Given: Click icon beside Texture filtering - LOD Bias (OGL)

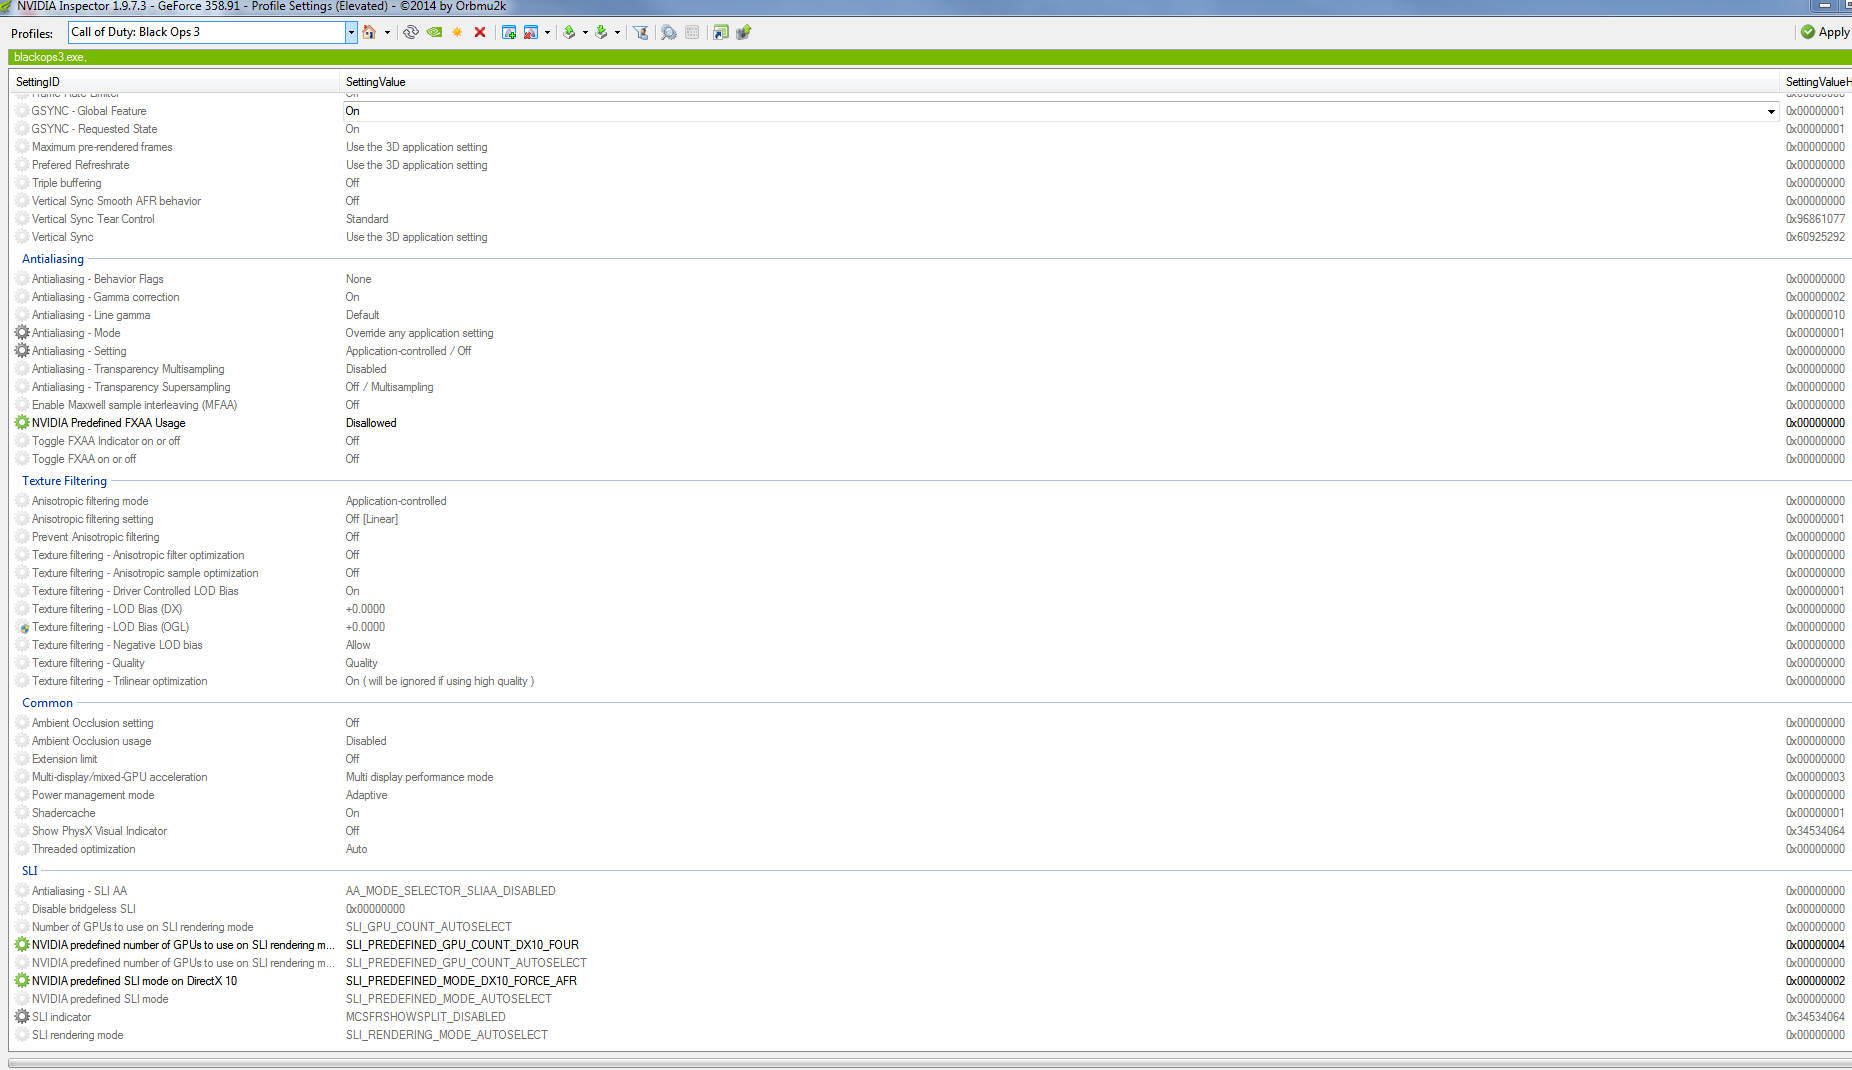Looking at the screenshot, I should [x=24, y=628].
